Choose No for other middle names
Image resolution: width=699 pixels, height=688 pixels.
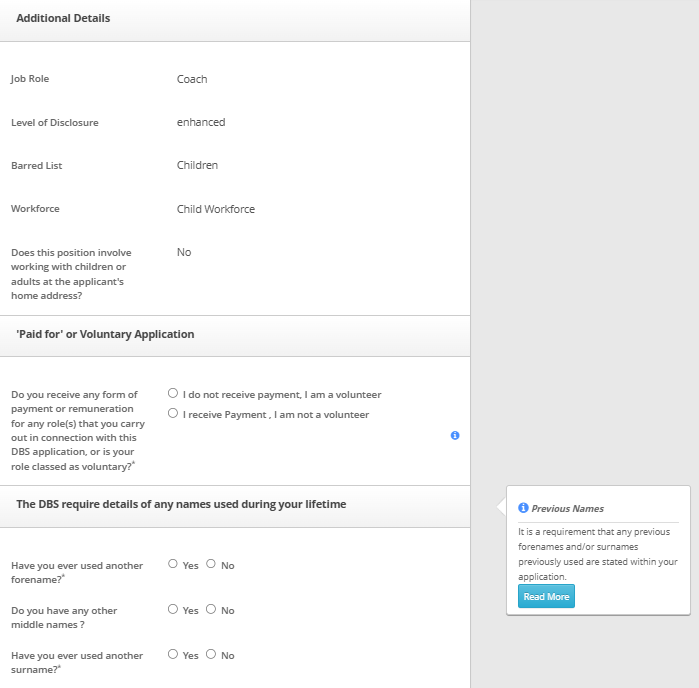[211, 610]
